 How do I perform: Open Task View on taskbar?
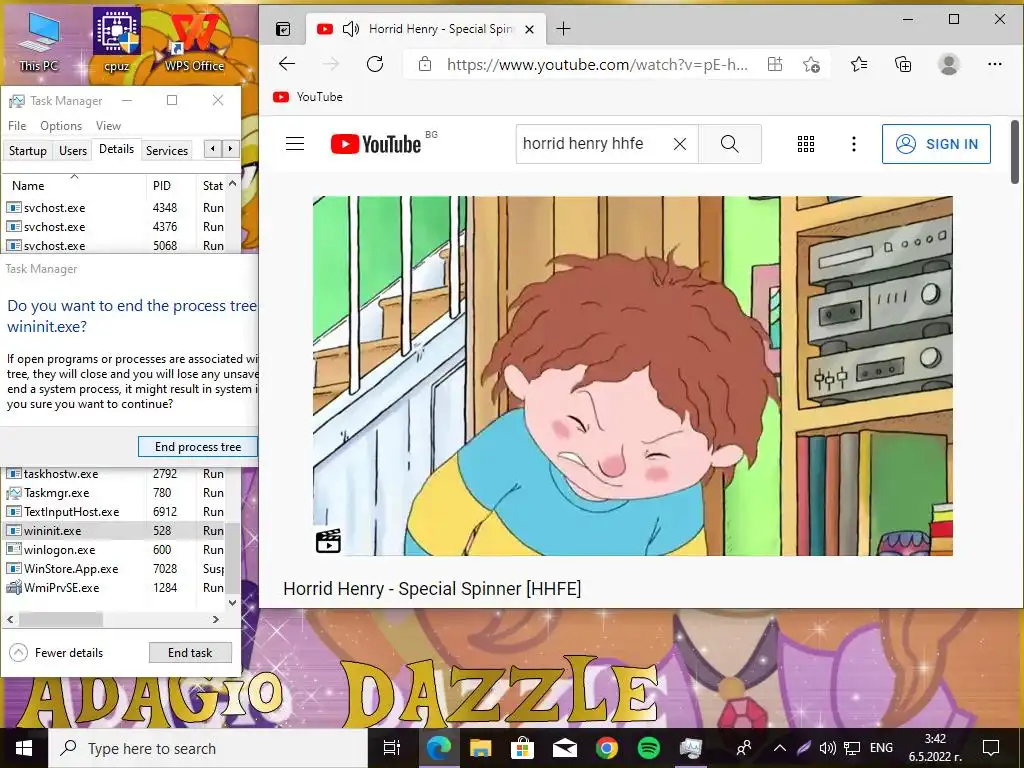(391, 748)
